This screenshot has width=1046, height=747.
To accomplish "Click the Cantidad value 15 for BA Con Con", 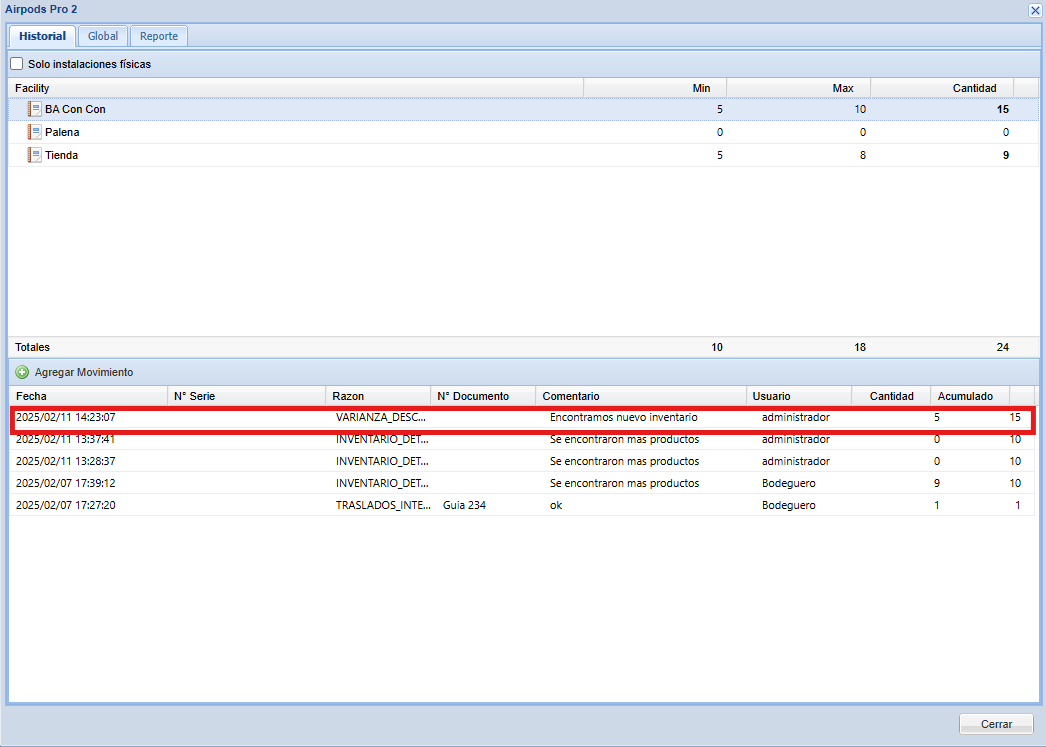I will coord(1003,109).
